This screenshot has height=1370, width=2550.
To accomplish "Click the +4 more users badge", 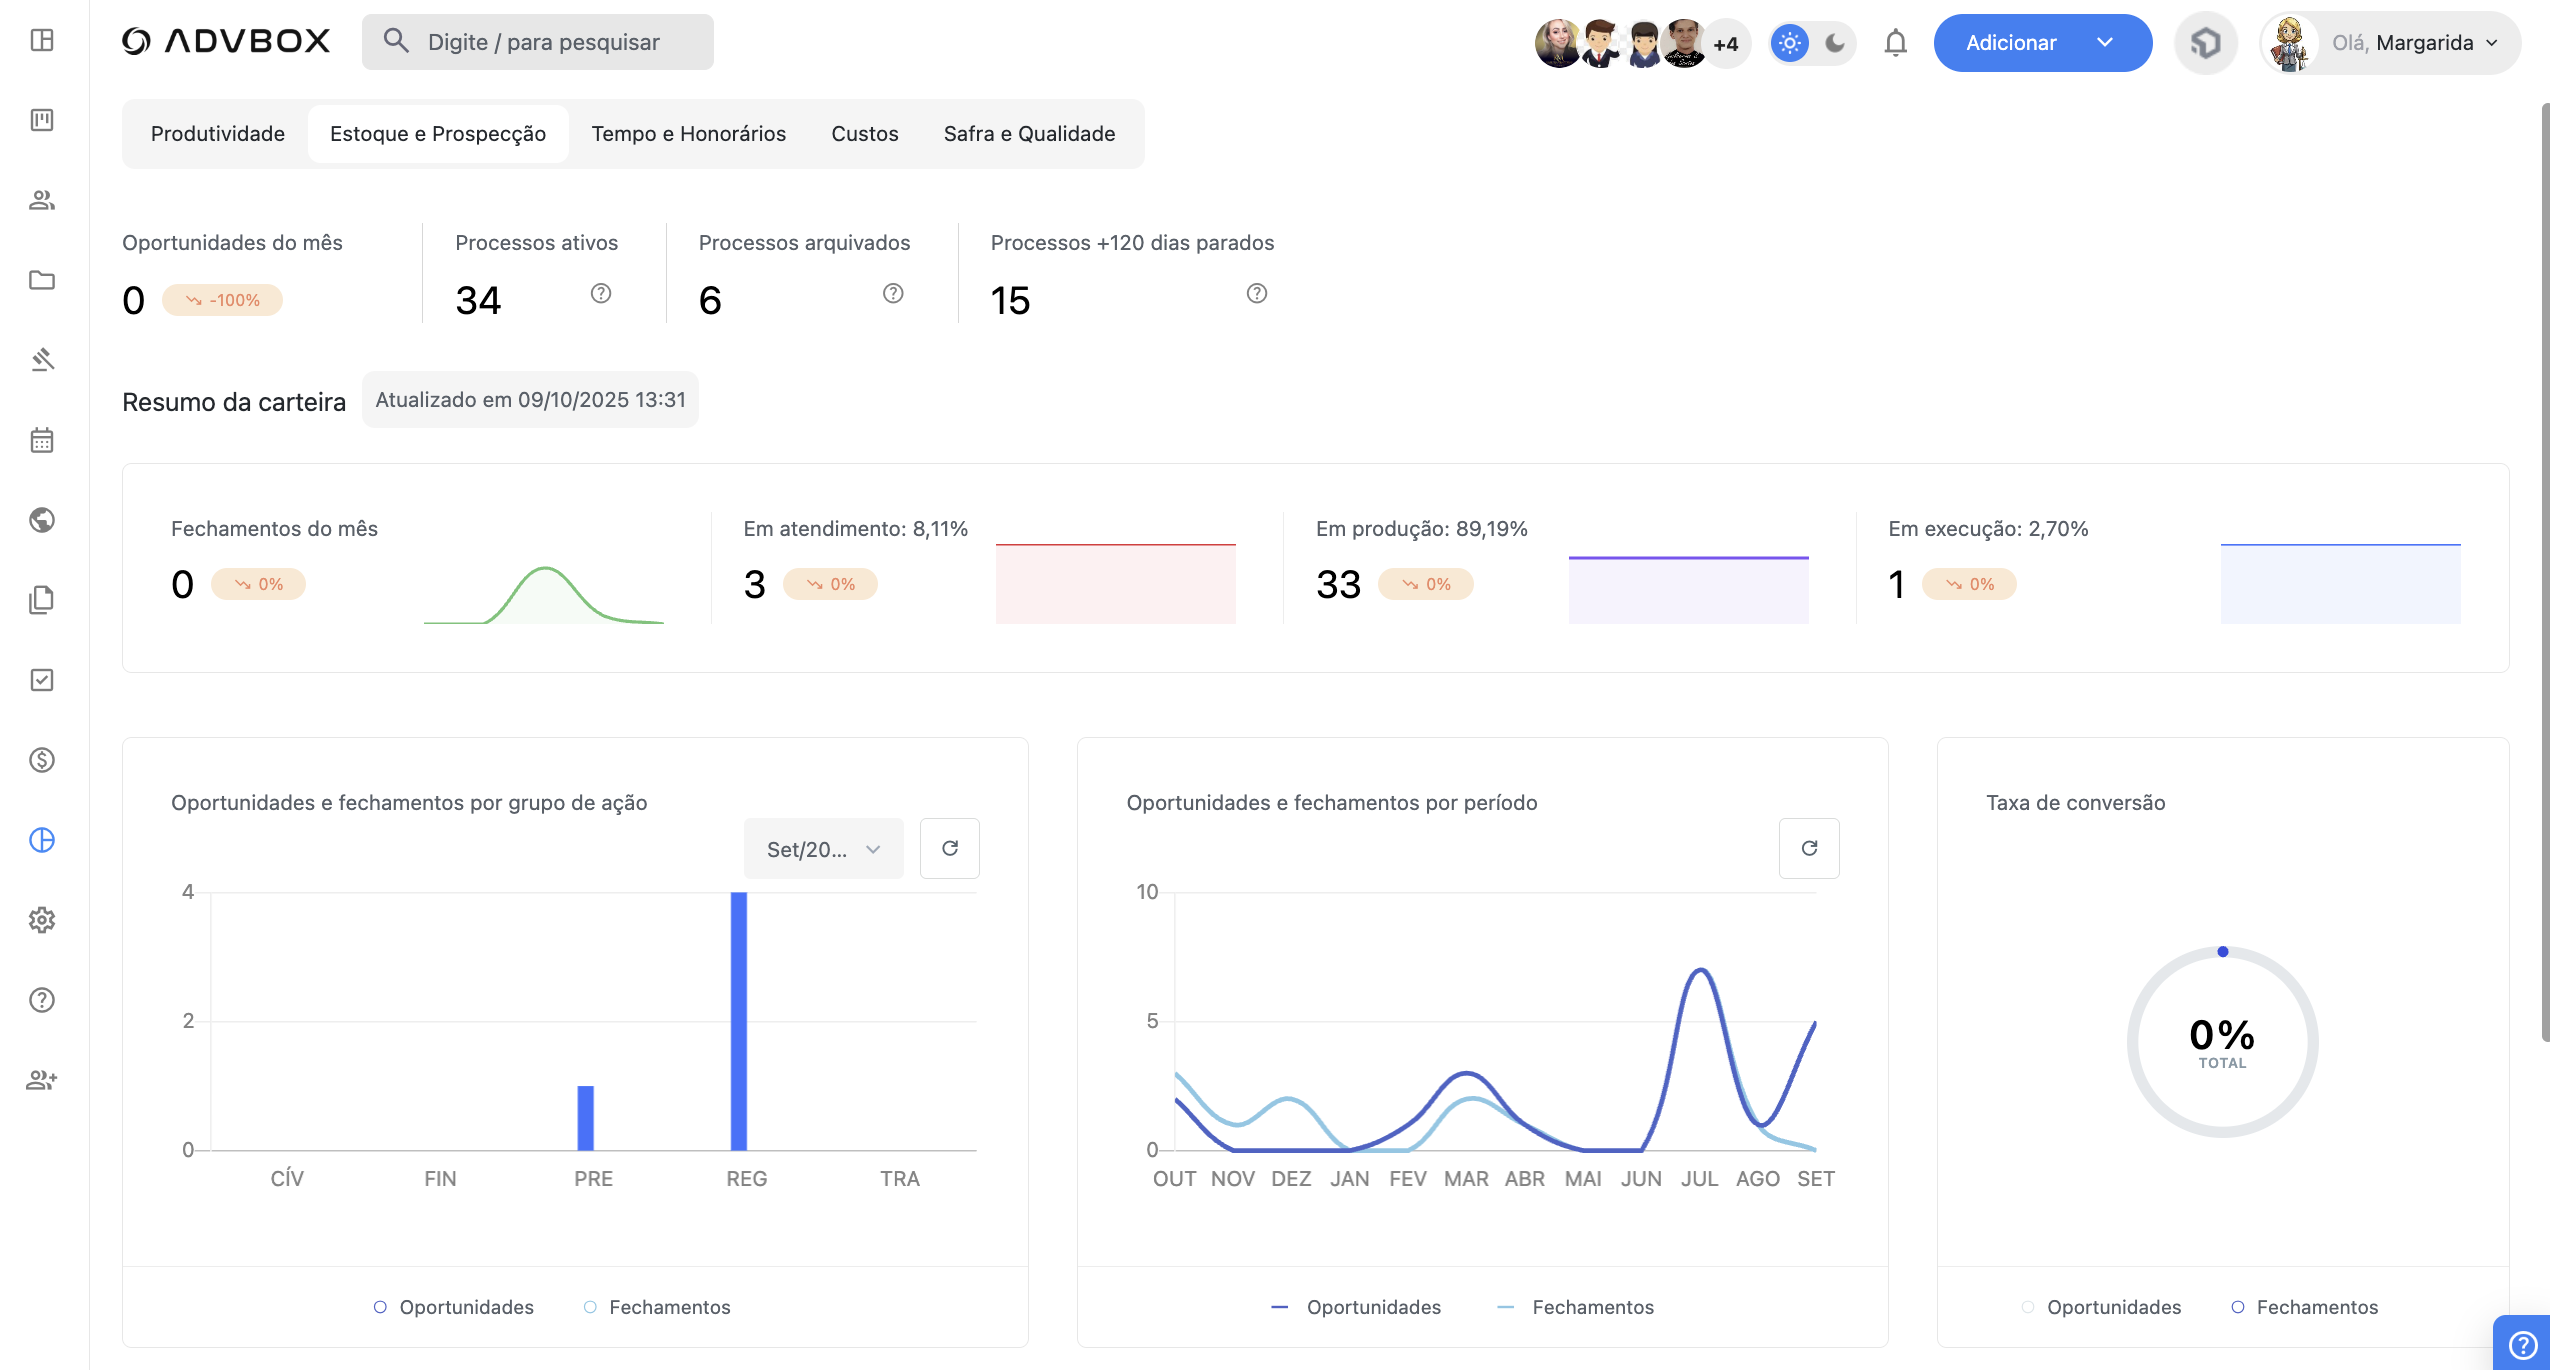I will [x=1726, y=44].
